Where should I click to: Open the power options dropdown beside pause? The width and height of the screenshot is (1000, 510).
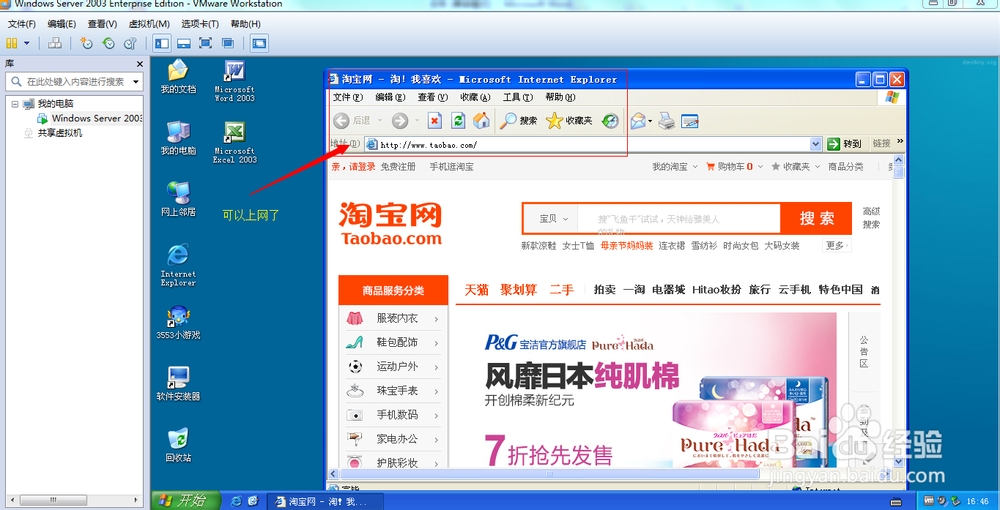pyautogui.click(x=27, y=43)
